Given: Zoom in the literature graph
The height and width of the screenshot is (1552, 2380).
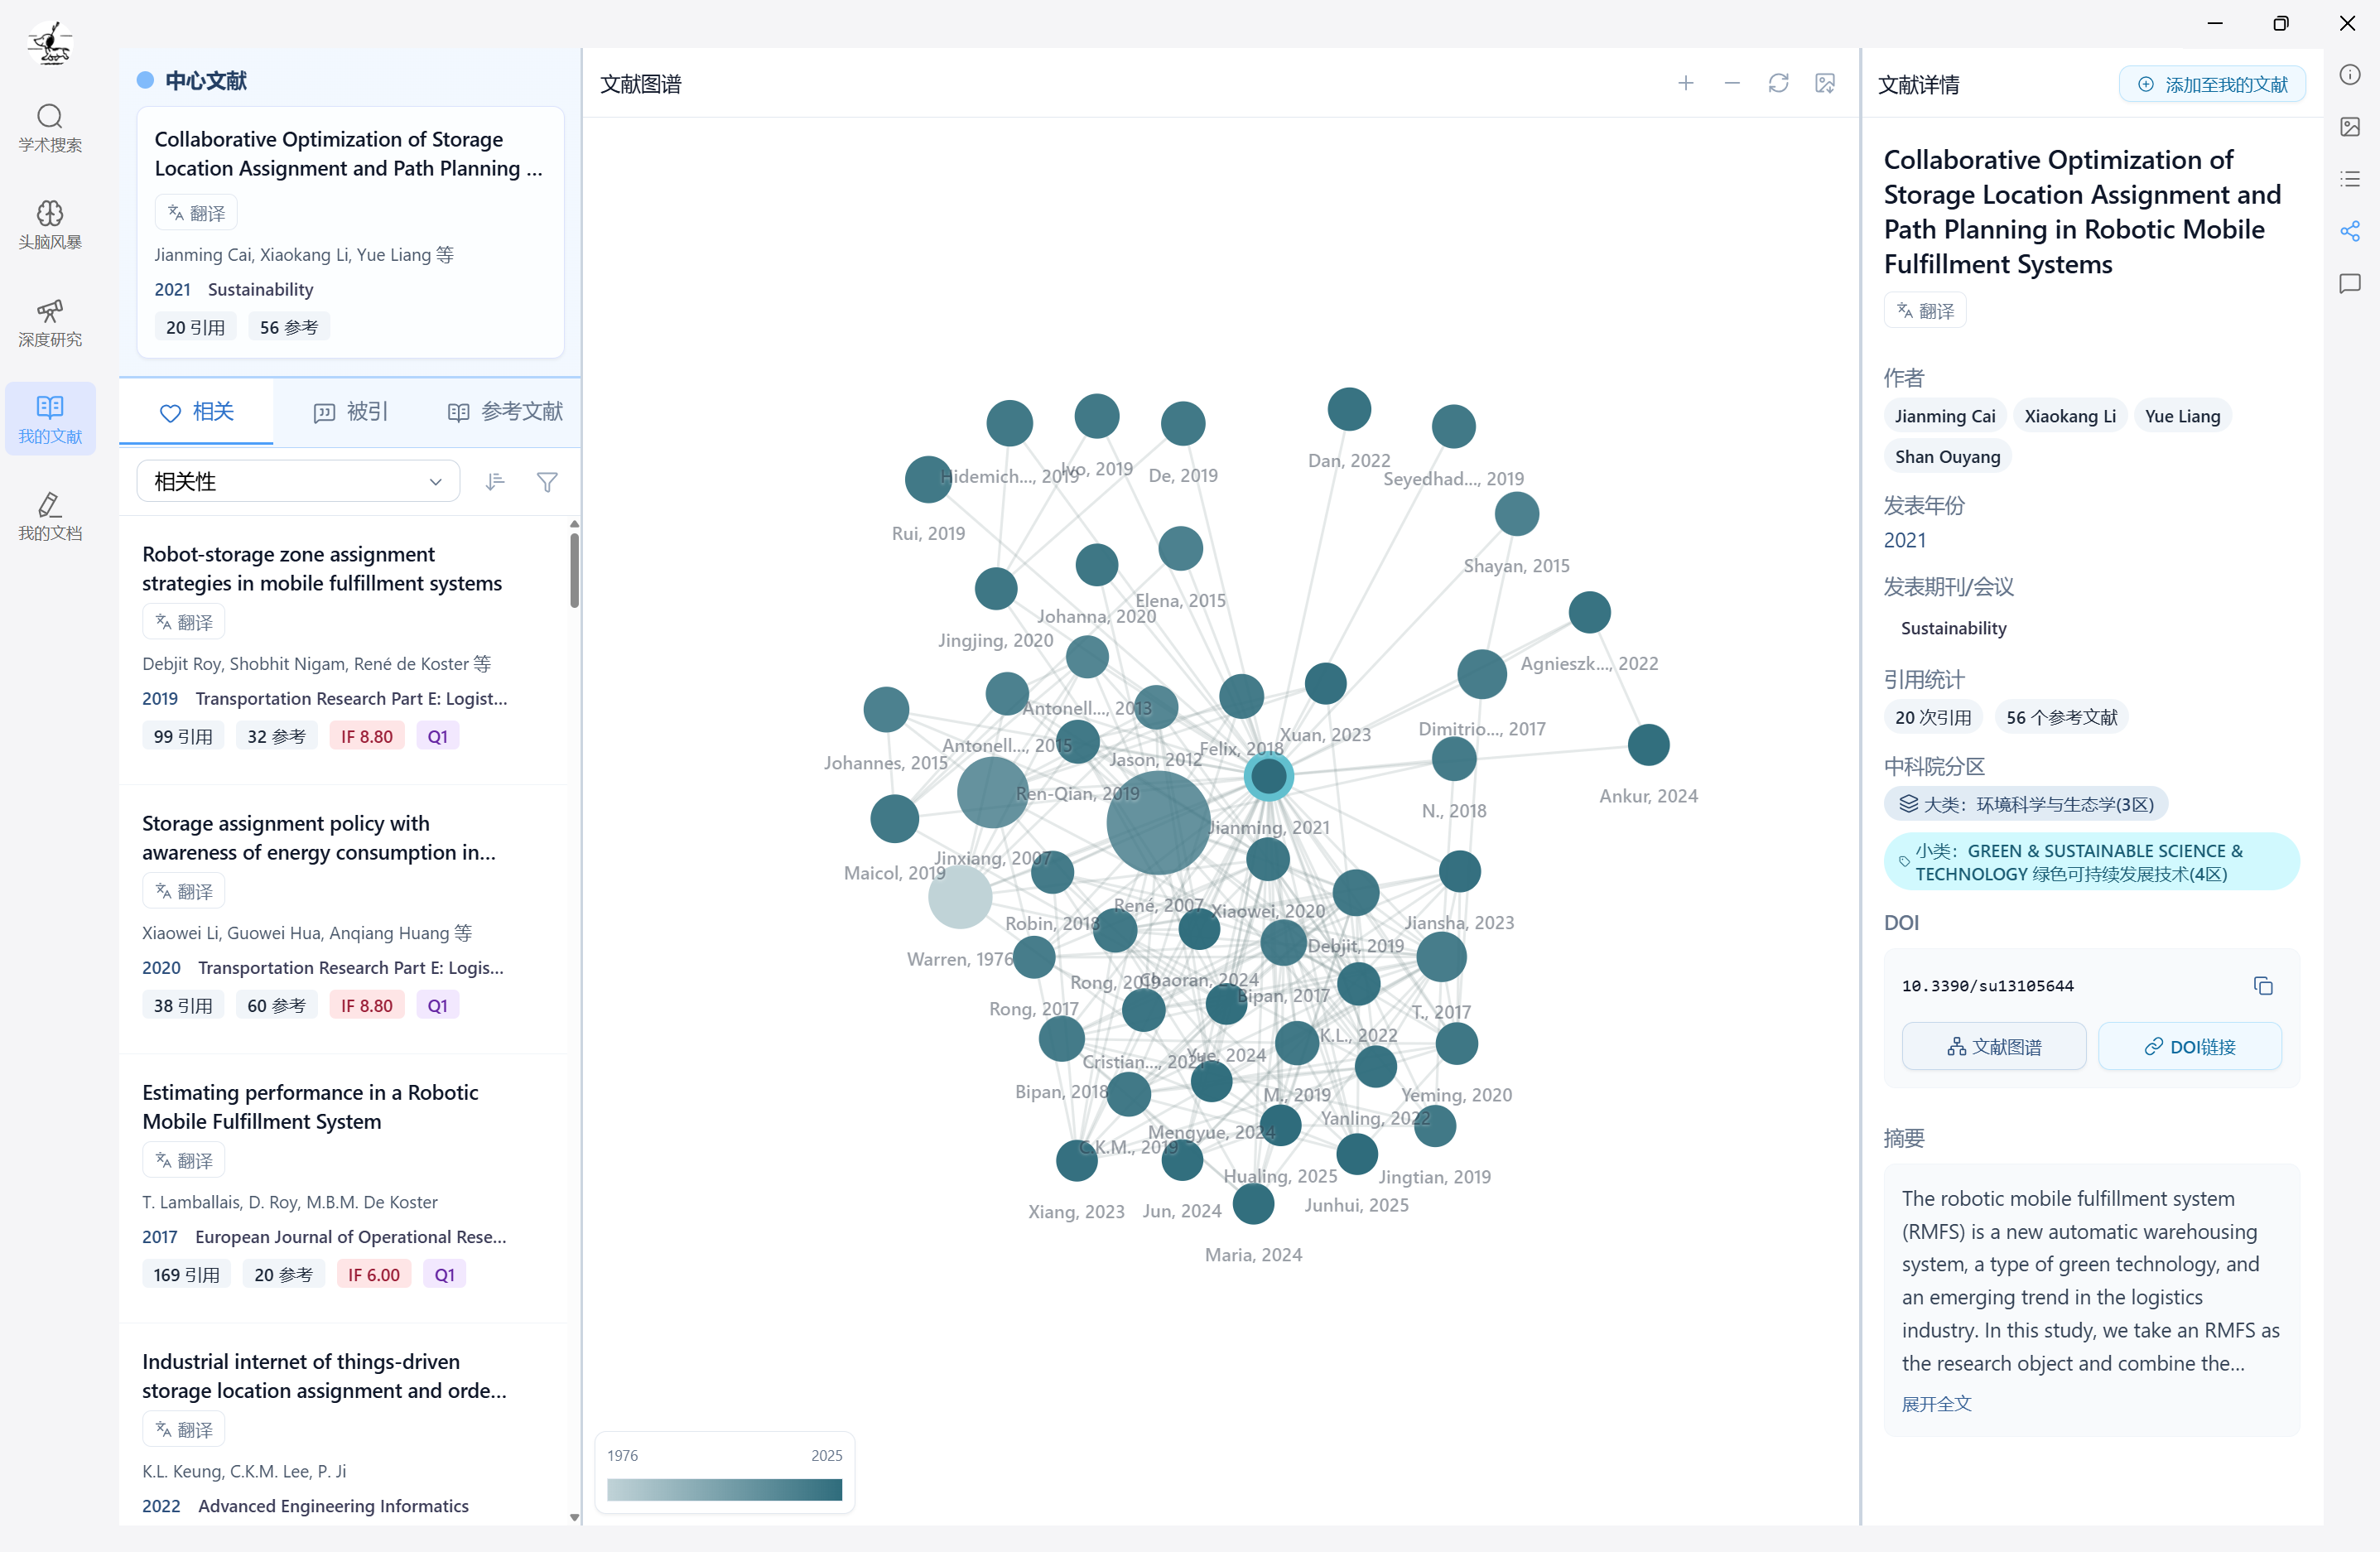Looking at the screenshot, I should coord(1685,84).
